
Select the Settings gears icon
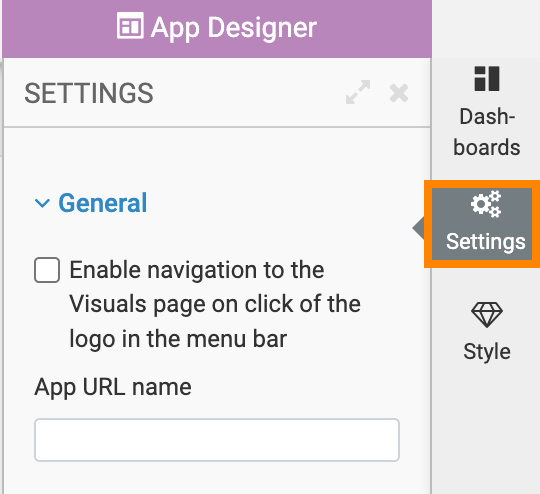[486, 204]
